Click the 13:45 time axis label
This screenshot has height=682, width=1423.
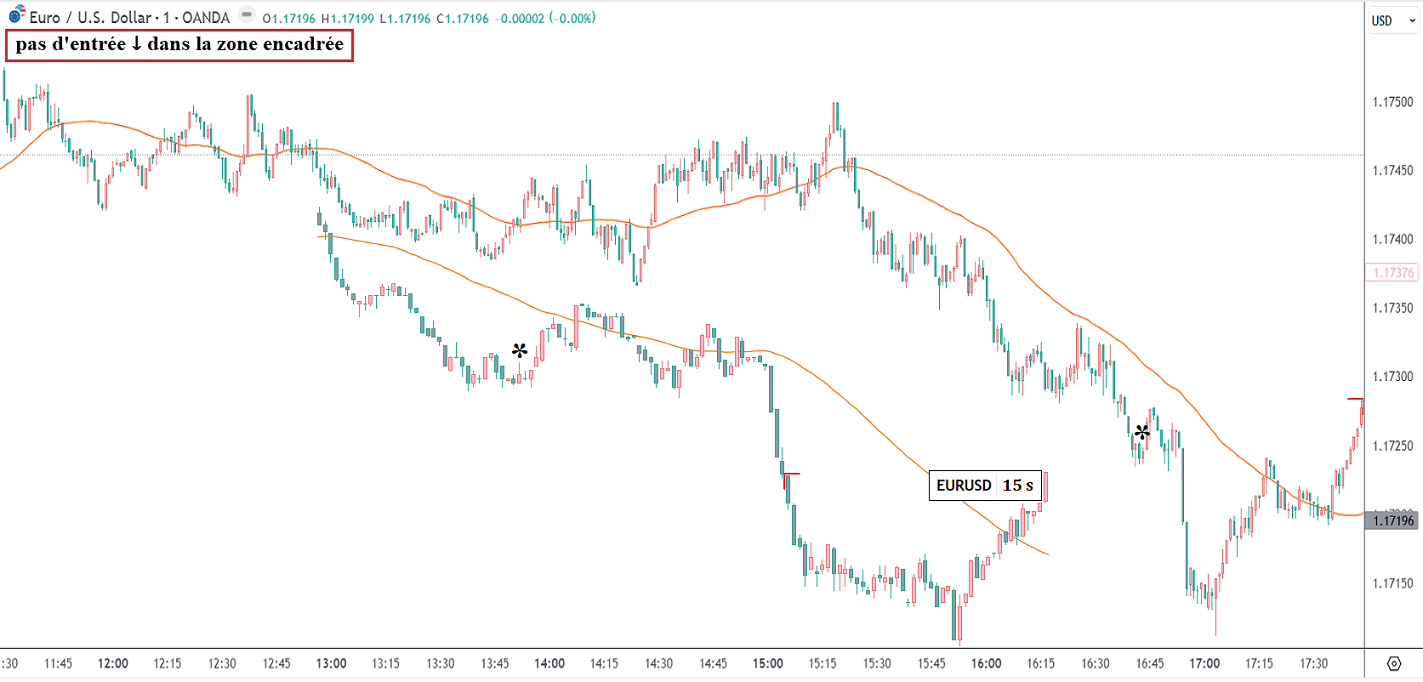coord(495,663)
